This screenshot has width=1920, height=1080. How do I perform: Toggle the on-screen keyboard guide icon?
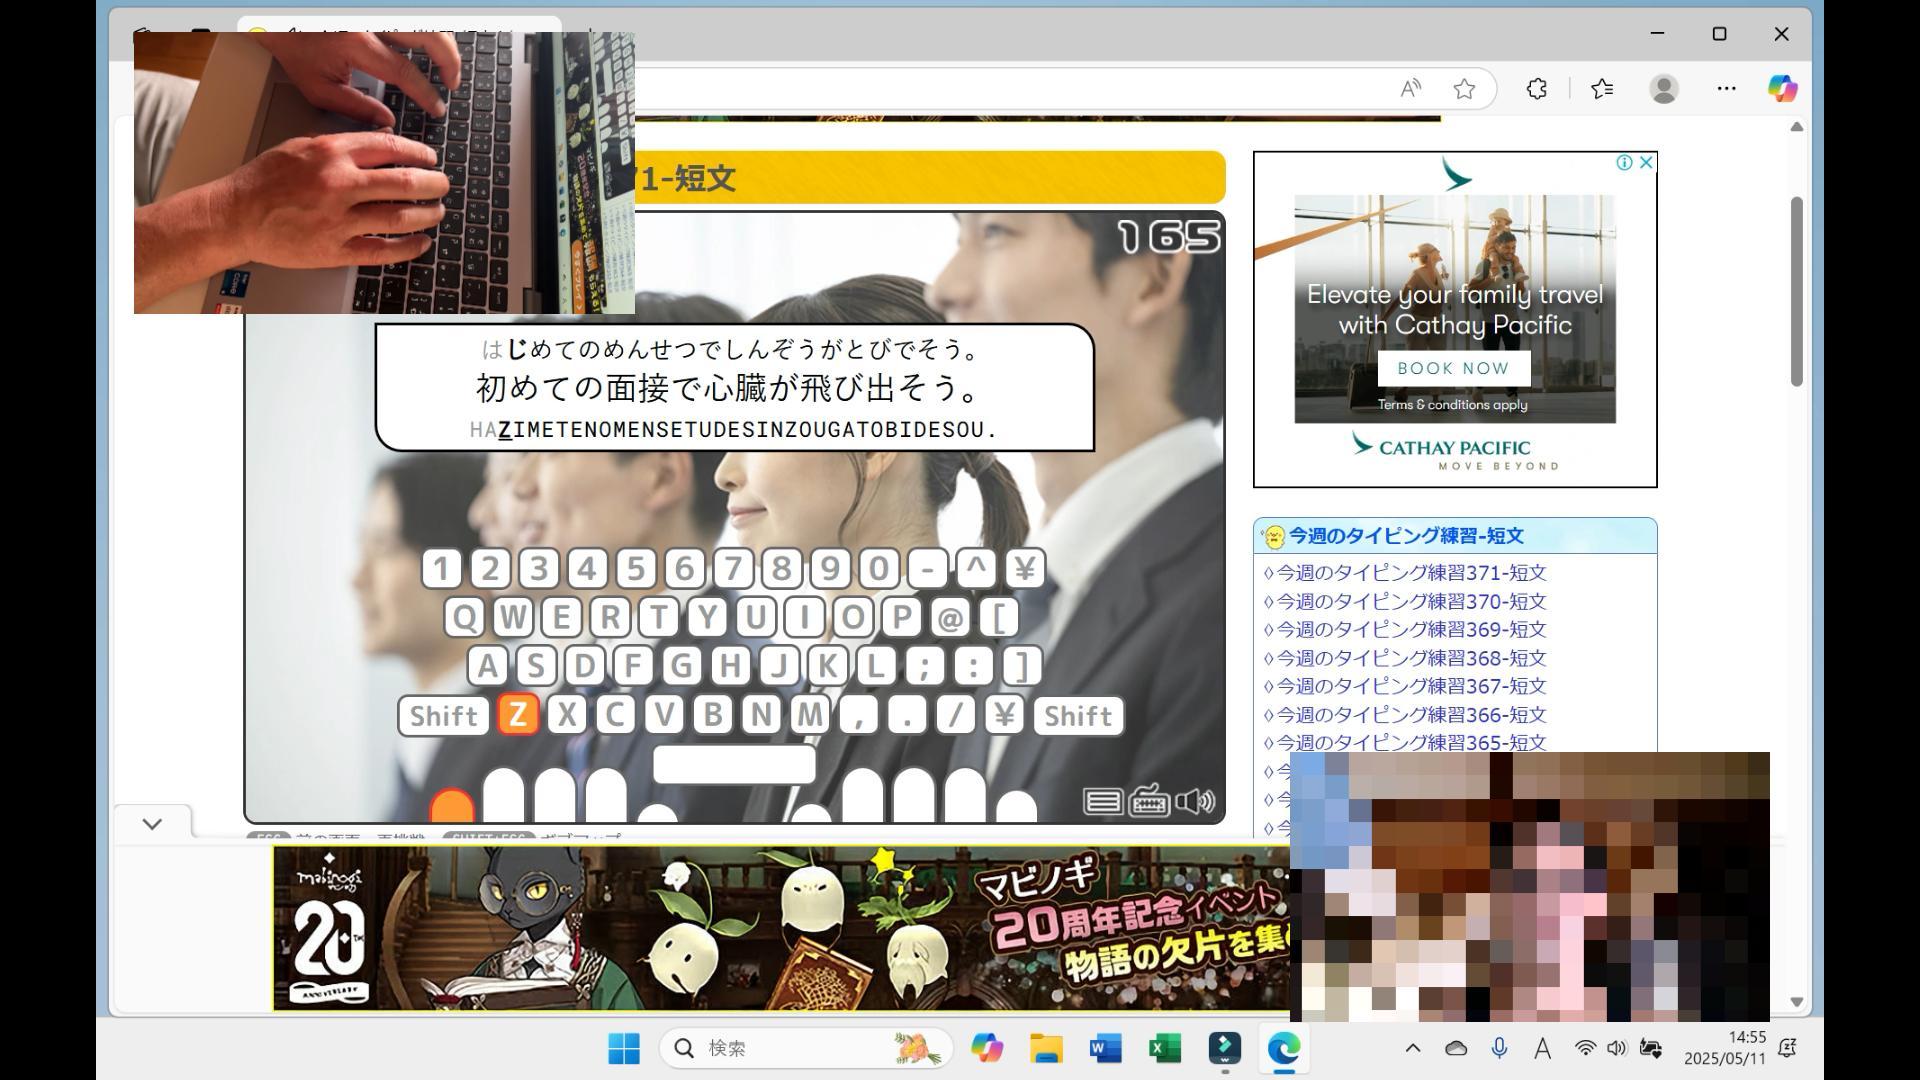pyautogui.click(x=1149, y=801)
